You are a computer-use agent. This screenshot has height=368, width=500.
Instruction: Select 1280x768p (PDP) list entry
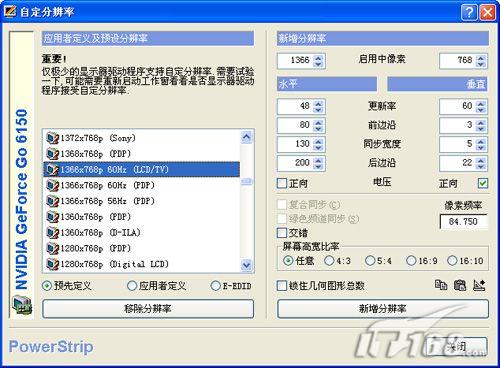(142, 248)
